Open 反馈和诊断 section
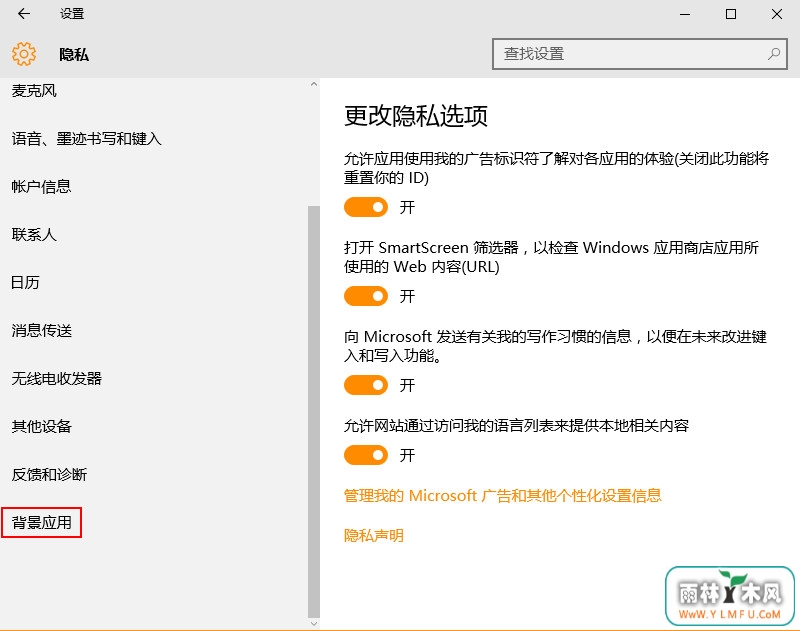 [49, 474]
